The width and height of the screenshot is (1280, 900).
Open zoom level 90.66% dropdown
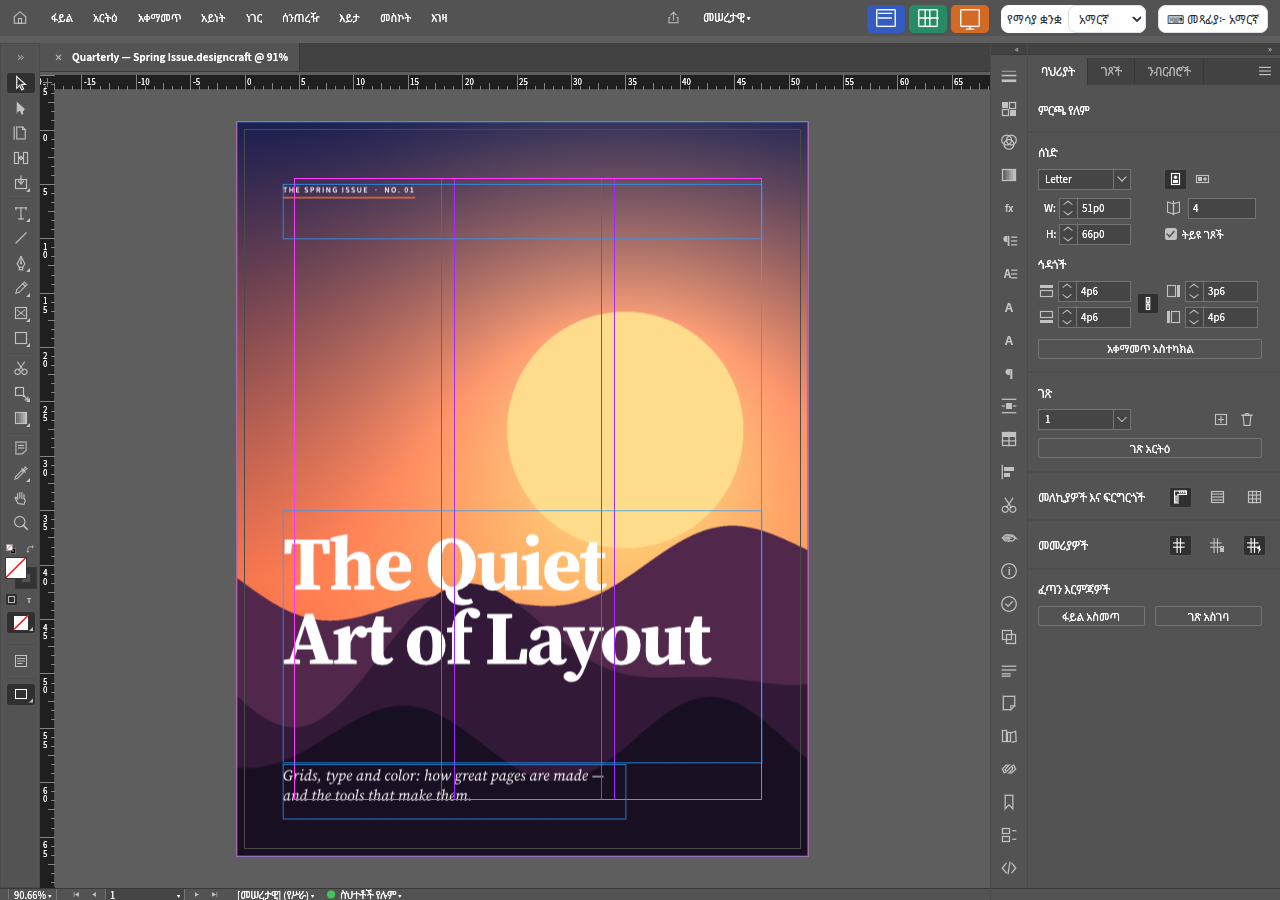click(x=33, y=895)
